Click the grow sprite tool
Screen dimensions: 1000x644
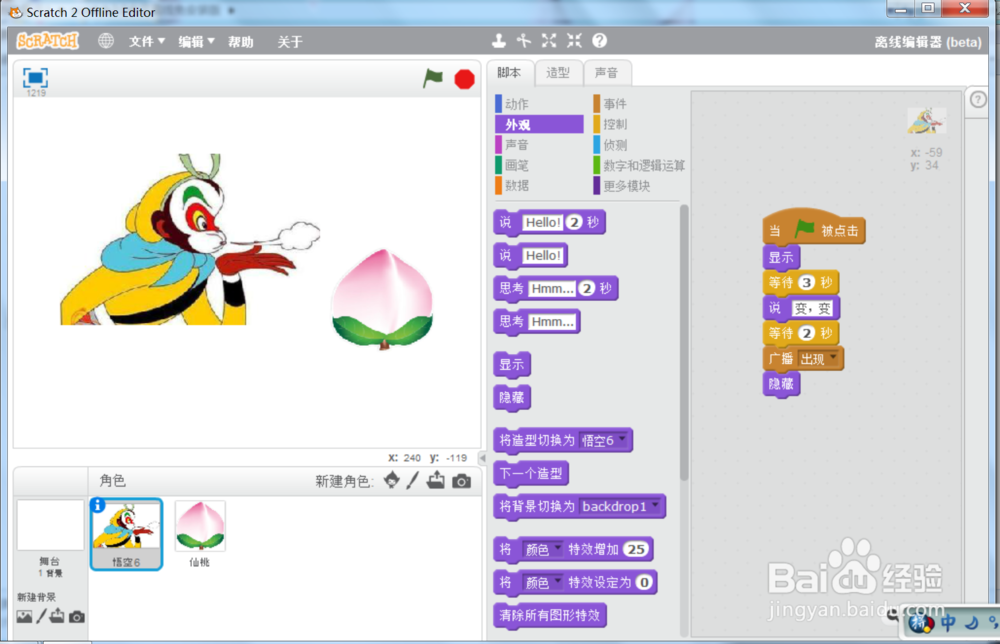click(549, 41)
